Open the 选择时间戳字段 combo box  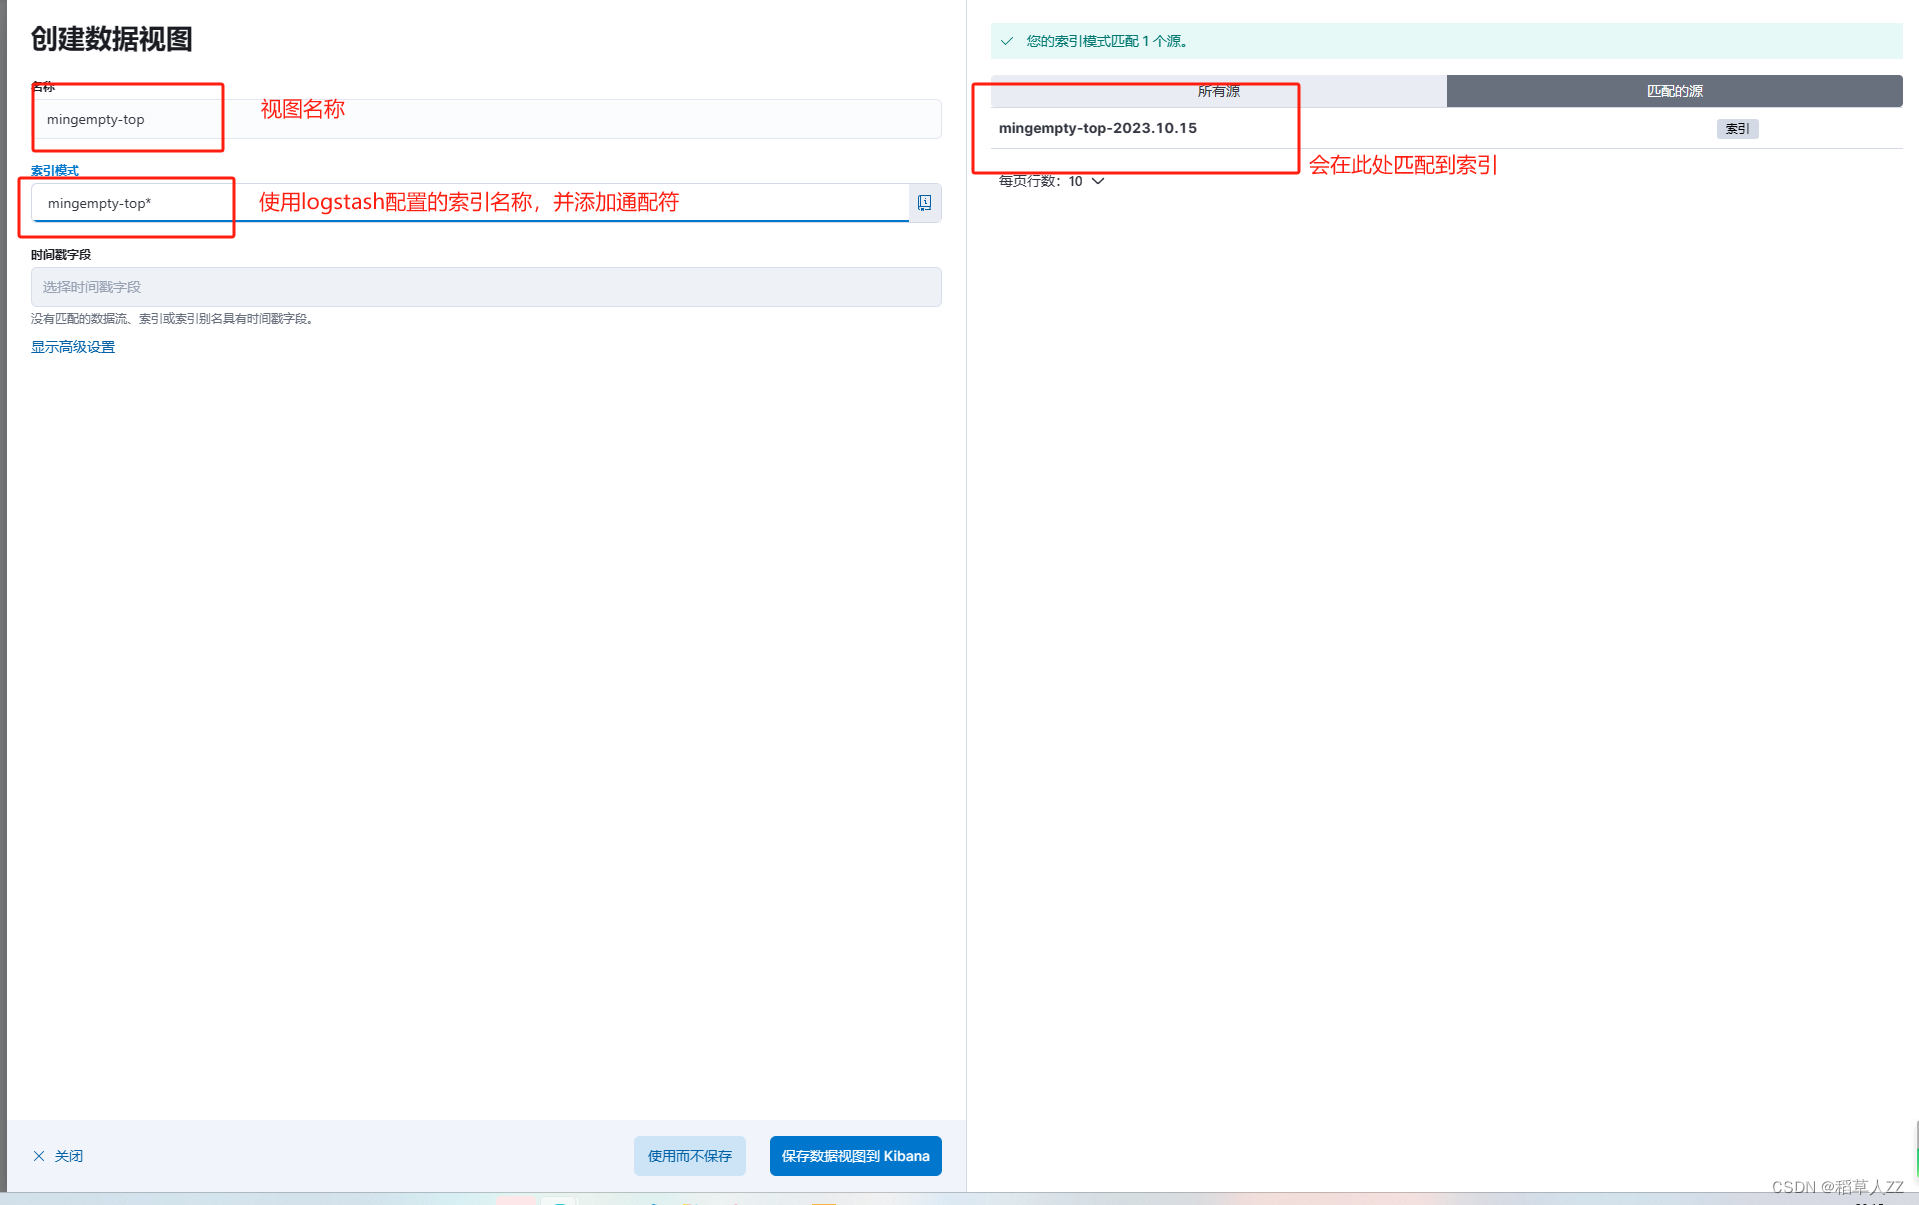click(486, 287)
